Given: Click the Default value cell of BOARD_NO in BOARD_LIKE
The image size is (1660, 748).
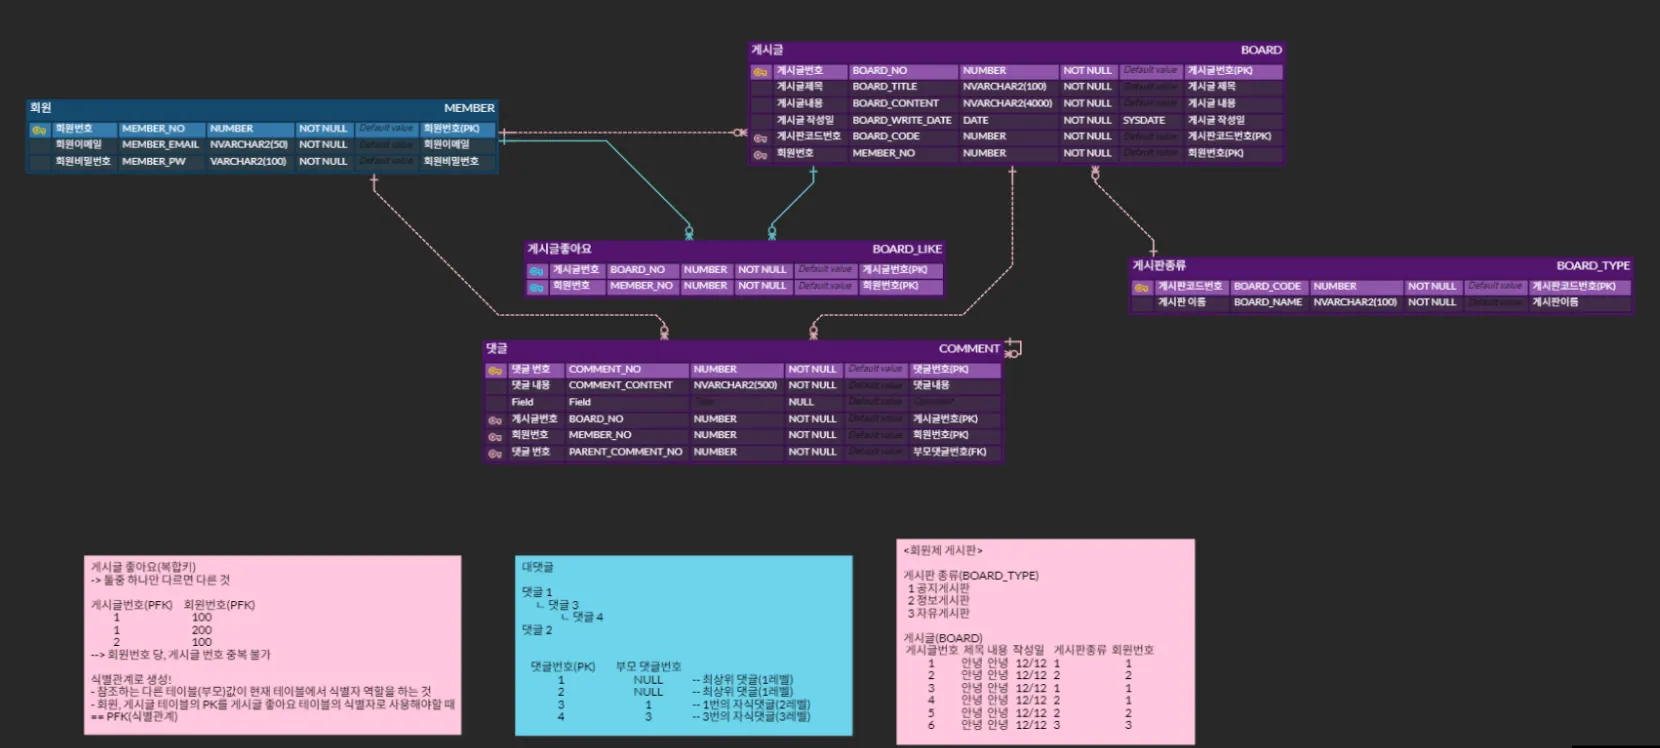Looking at the screenshot, I should (x=826, y=270).
